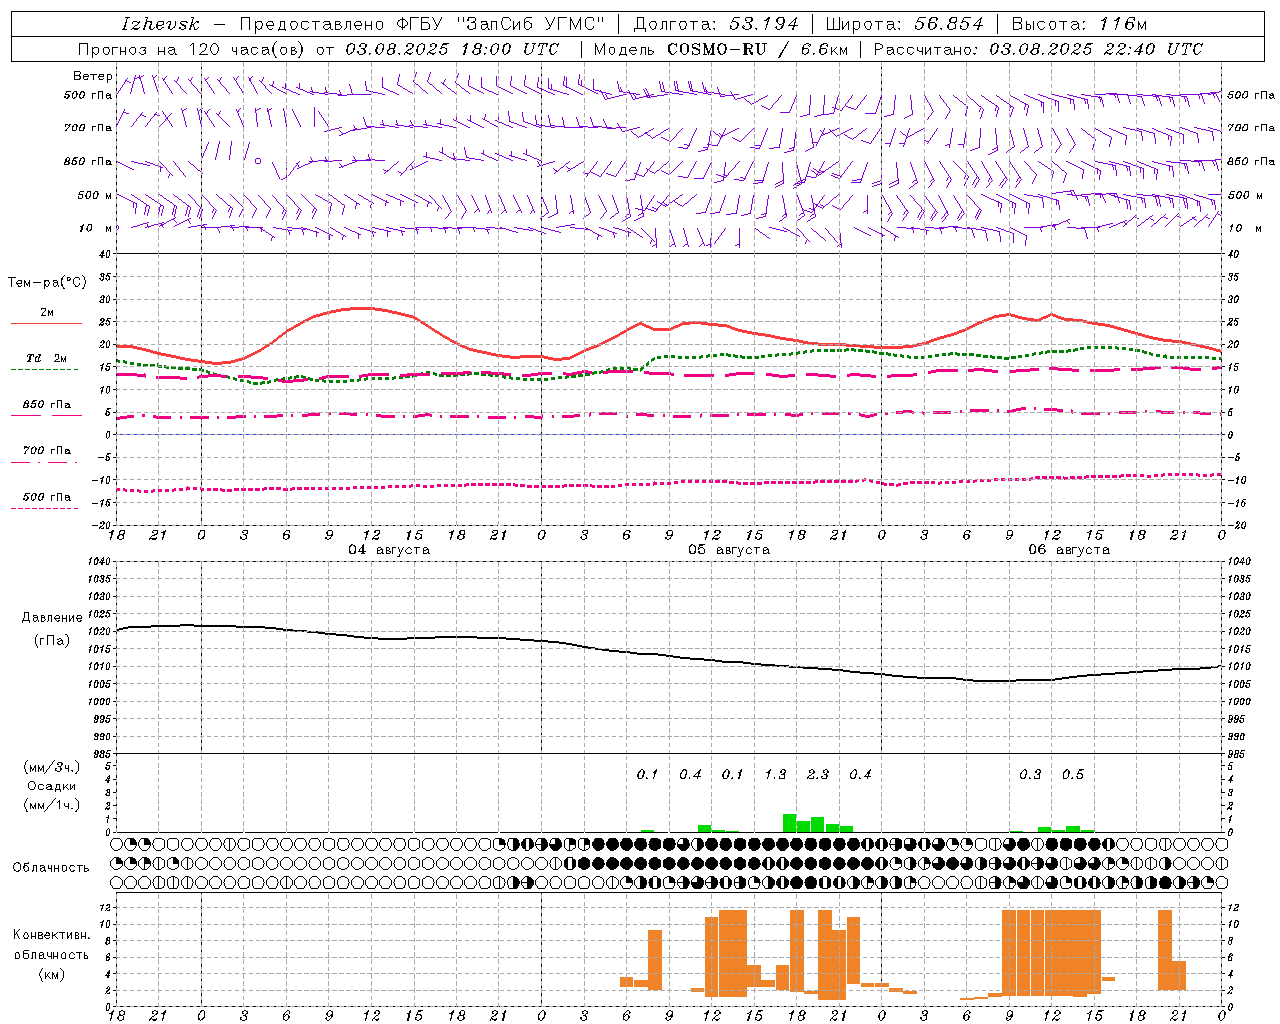
Task: Click the 0.5 precipitation value
Action: 1073,774
